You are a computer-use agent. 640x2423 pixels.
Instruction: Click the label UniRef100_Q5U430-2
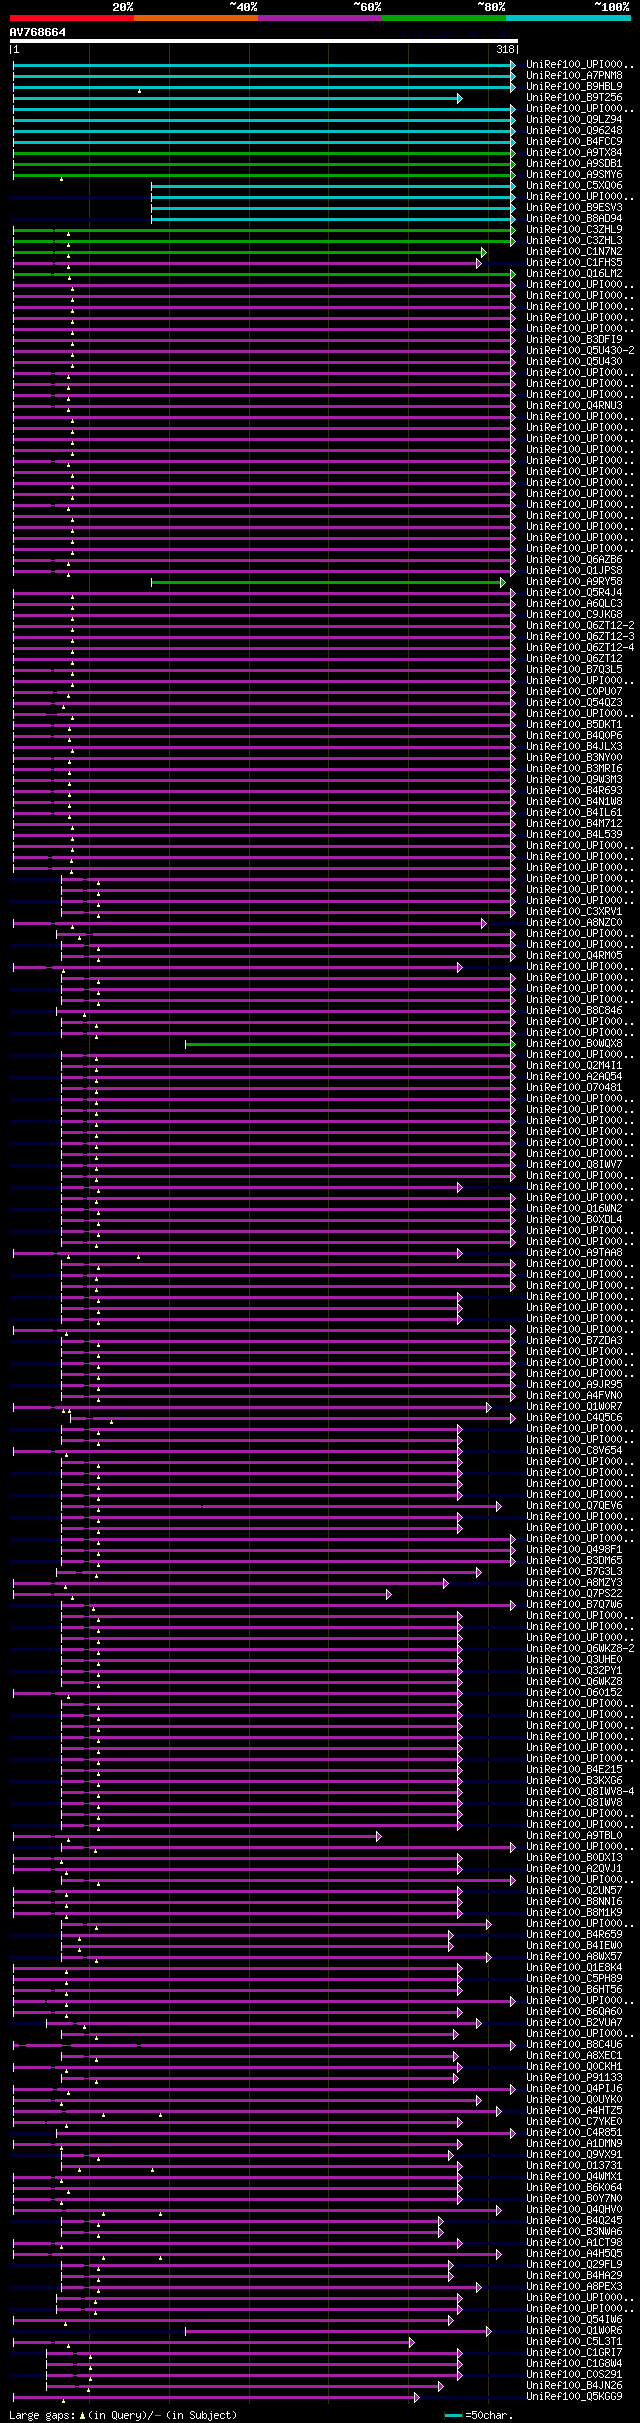pyautogui.click(x=580, y=350)
